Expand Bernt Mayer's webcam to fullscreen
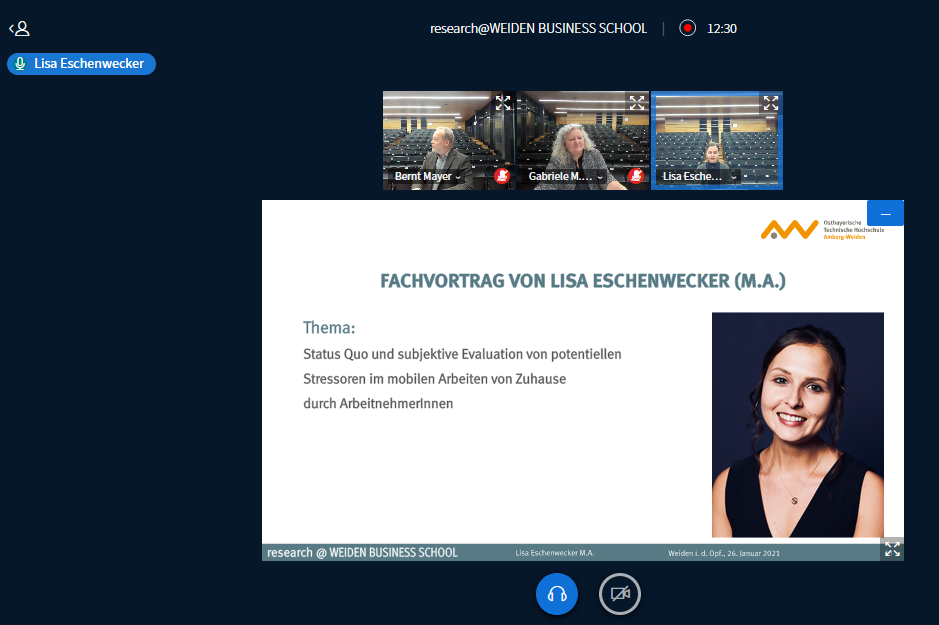The height and width of the screenshot is (625, 939). point(503,103)
